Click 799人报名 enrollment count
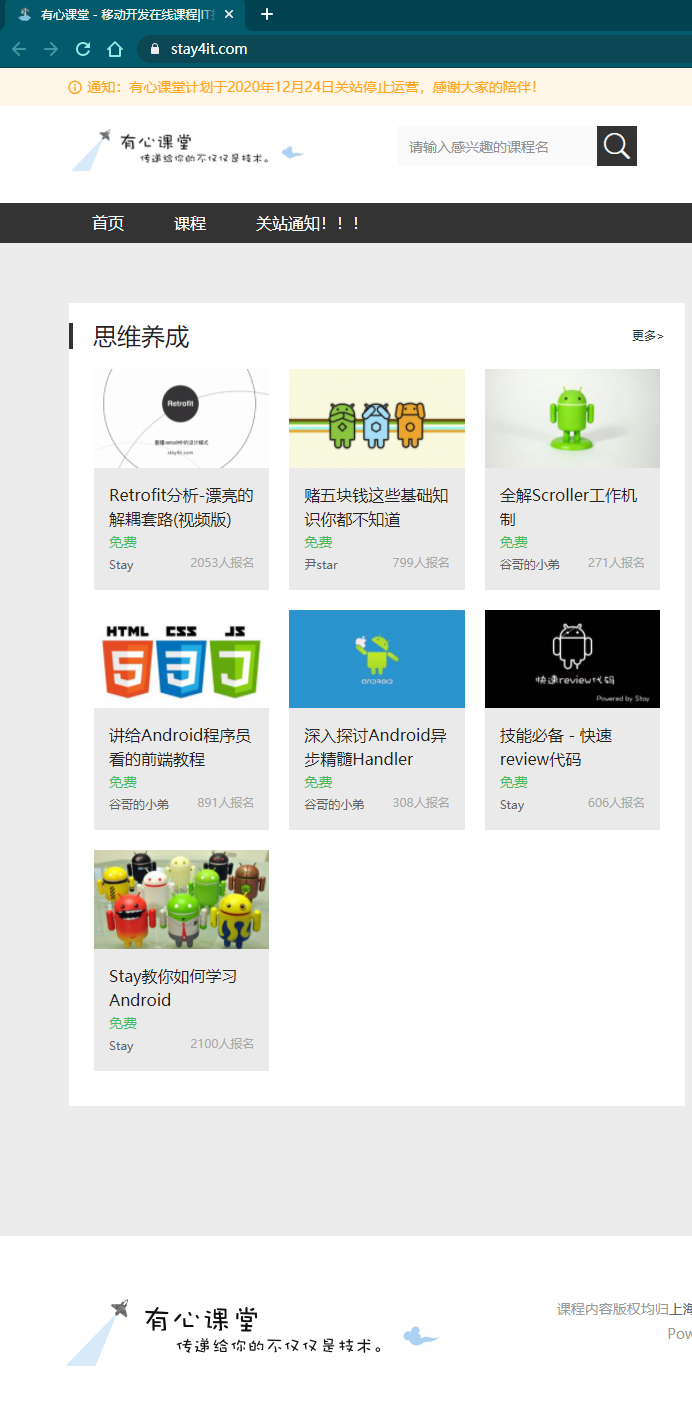The image size is (692, 1407). pos(421,563)
